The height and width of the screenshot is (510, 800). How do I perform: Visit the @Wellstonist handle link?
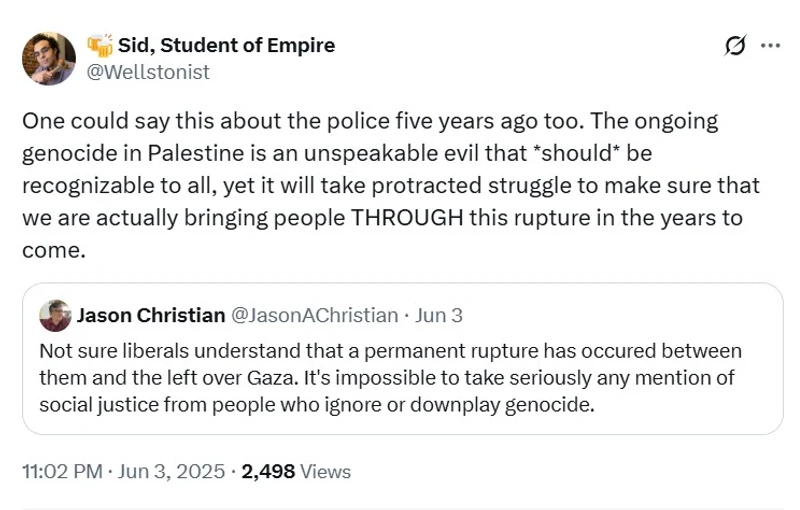pyautogui.click(x=148, y=71)
